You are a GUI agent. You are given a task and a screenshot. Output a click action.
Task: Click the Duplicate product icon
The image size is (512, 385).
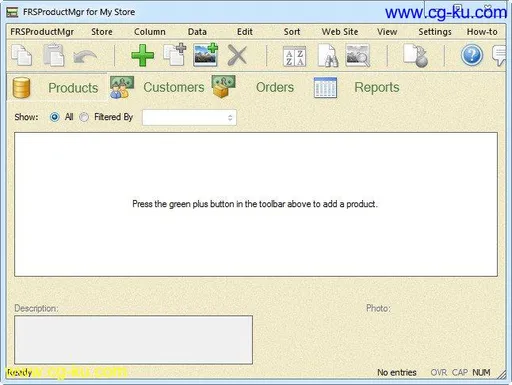pyautogui.click(x=175, y=55)
